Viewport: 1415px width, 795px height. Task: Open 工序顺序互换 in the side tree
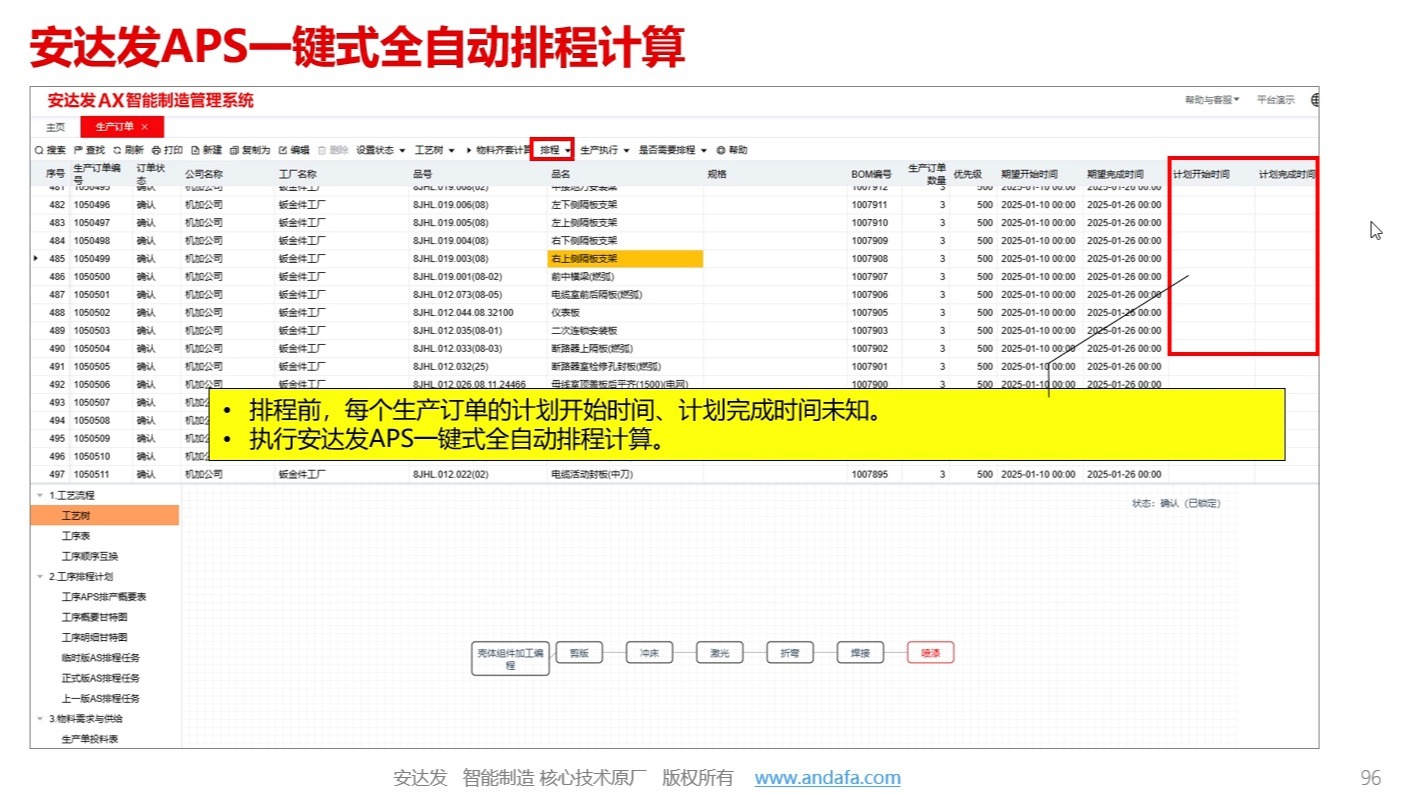[x=90, y=556]
